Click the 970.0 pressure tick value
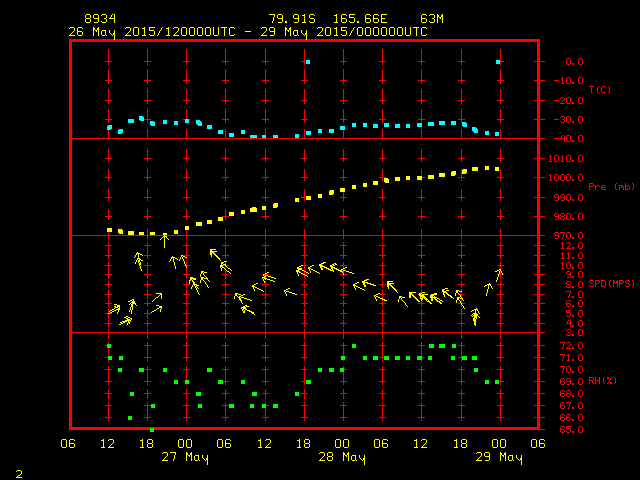The image size is (640, 480). click(569, 236)
